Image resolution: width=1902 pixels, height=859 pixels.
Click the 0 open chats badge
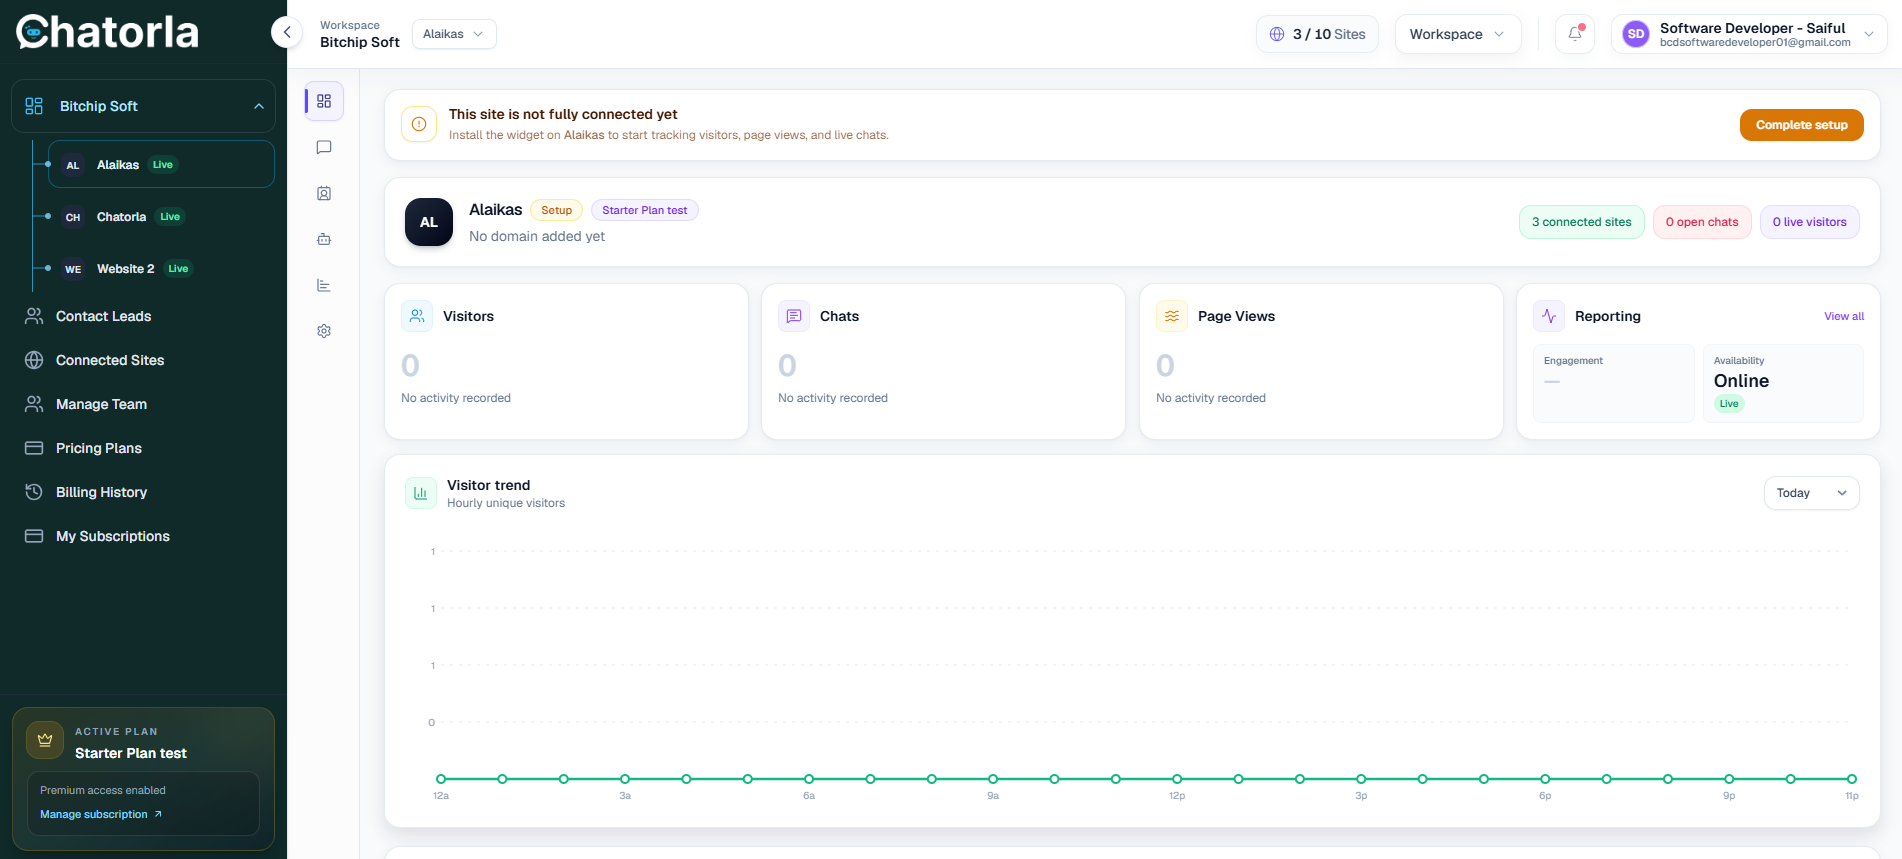(1701, 222)
